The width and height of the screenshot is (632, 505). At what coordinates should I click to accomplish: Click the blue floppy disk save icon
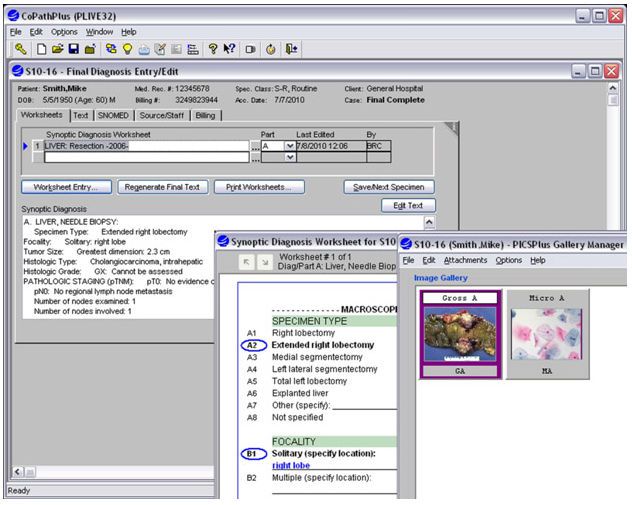pos(74,49)
